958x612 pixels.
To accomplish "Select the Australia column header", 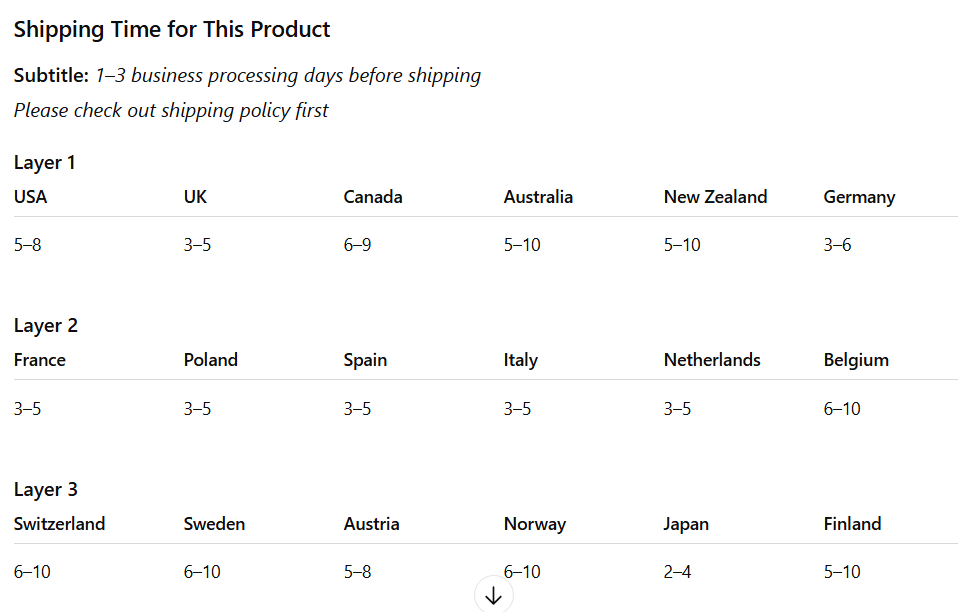I will point(538,197).
